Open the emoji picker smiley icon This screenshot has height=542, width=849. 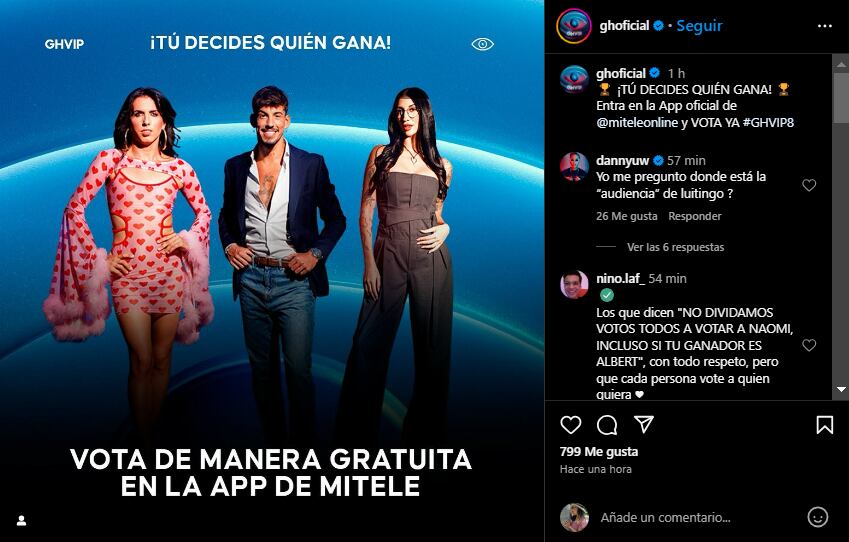[x=818, y=517]
